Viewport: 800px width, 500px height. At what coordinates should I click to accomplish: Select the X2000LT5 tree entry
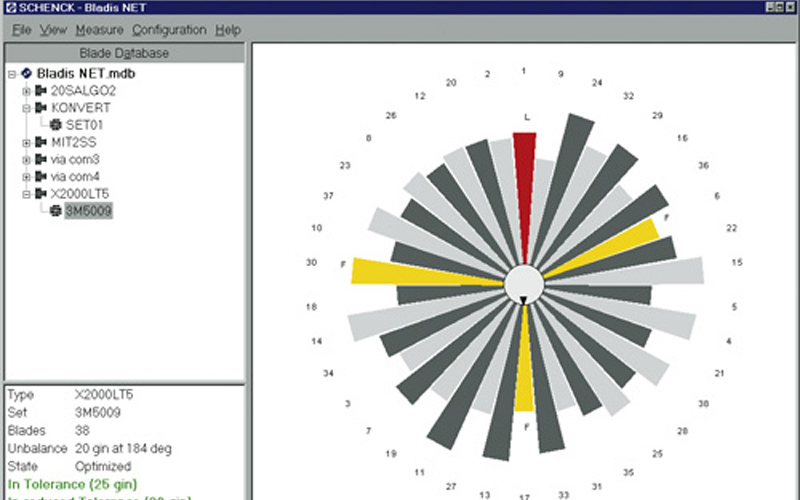tap(80, 194)
